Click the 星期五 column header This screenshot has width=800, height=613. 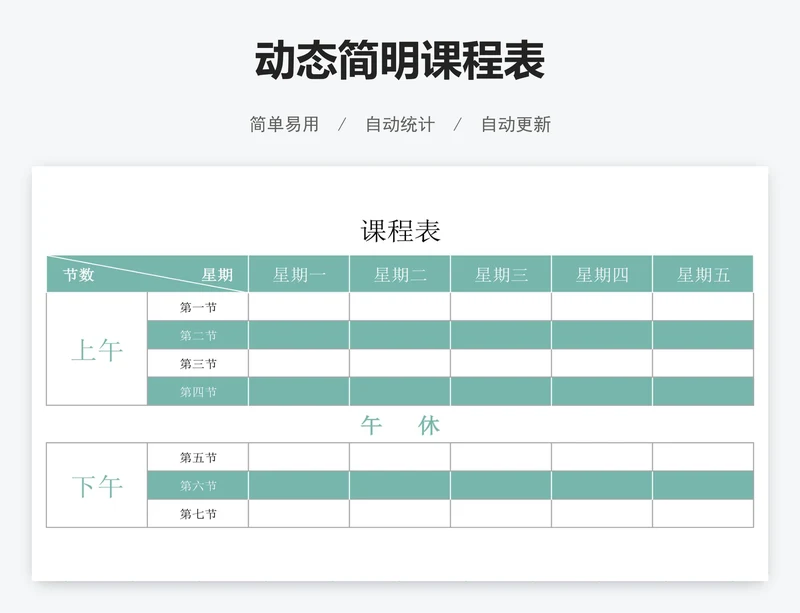pyautogui.click(x=703, y=274)
